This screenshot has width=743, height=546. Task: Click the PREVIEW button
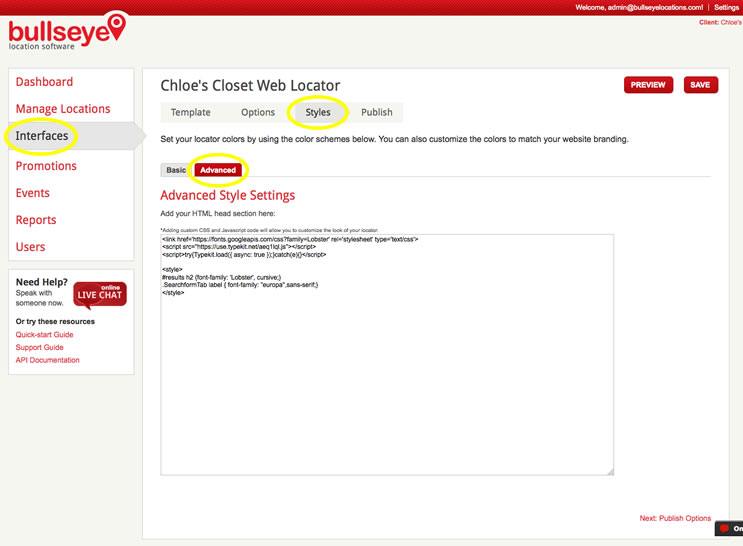pos(648,85)
